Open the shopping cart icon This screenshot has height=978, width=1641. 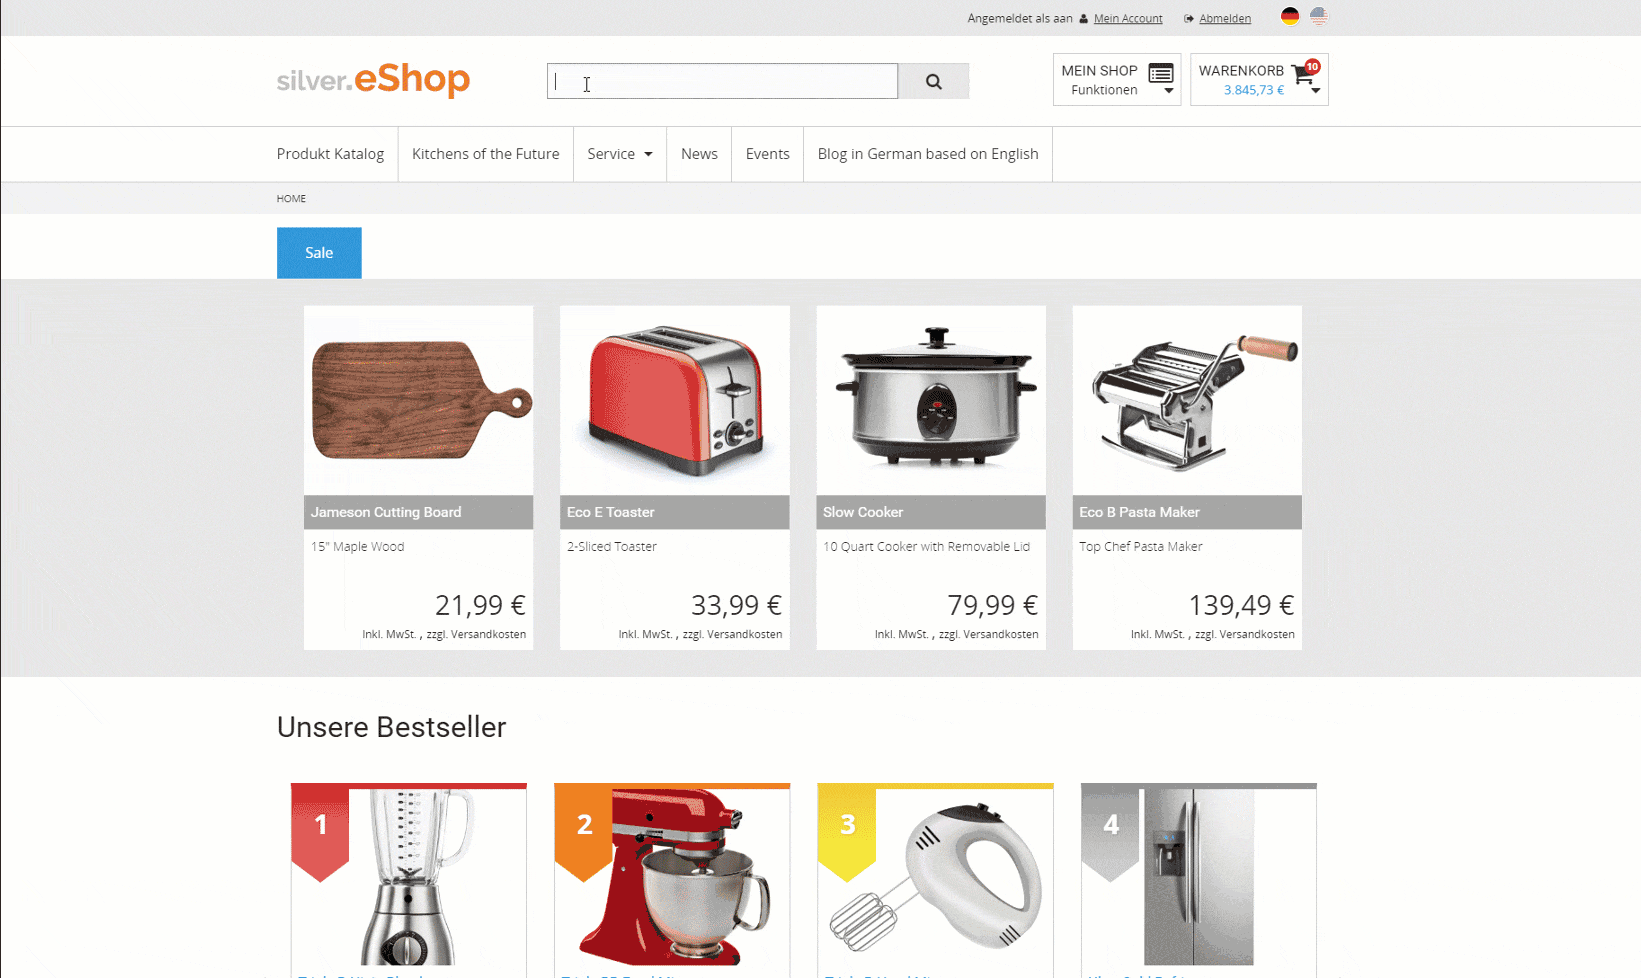click(1304, 73)
